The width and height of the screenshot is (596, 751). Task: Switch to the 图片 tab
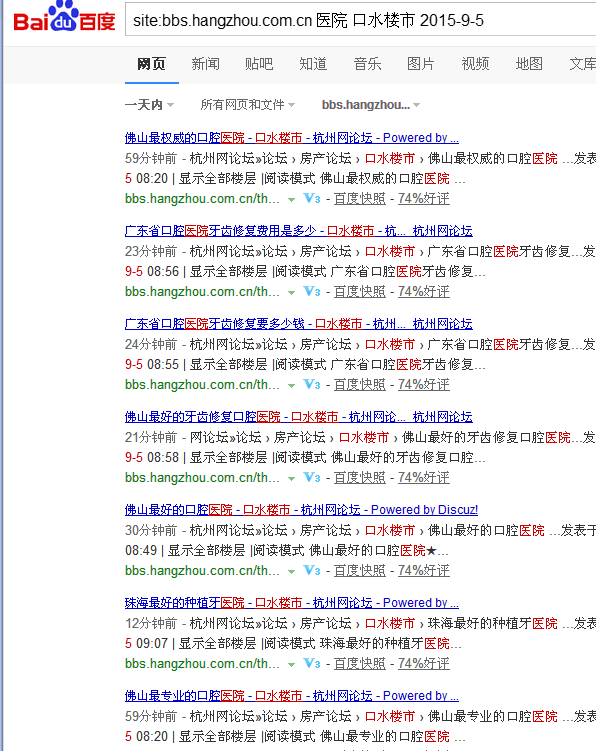[x=421, y=64]
